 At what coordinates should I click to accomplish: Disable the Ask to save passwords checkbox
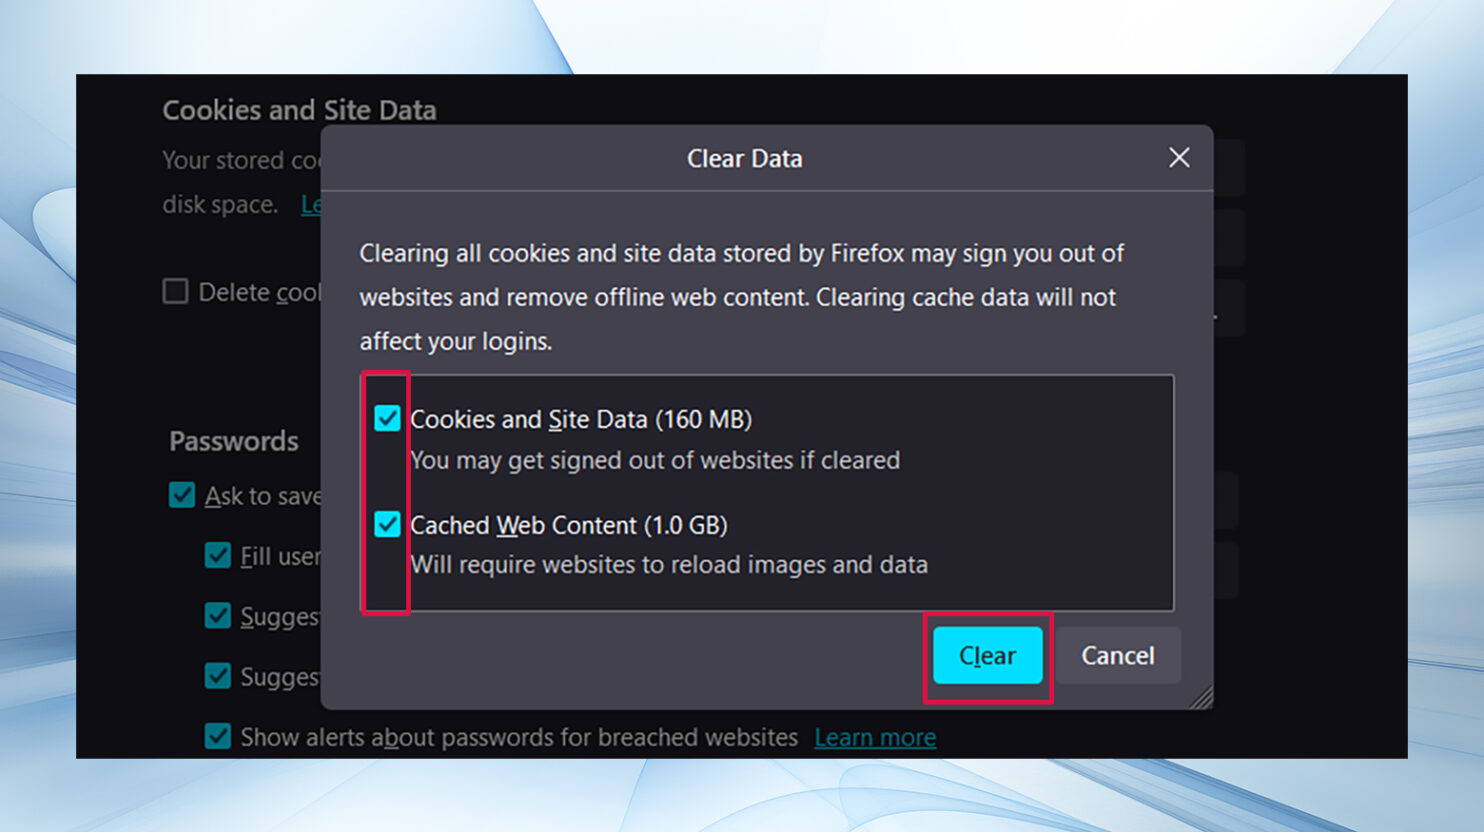[x=182, y=495]
